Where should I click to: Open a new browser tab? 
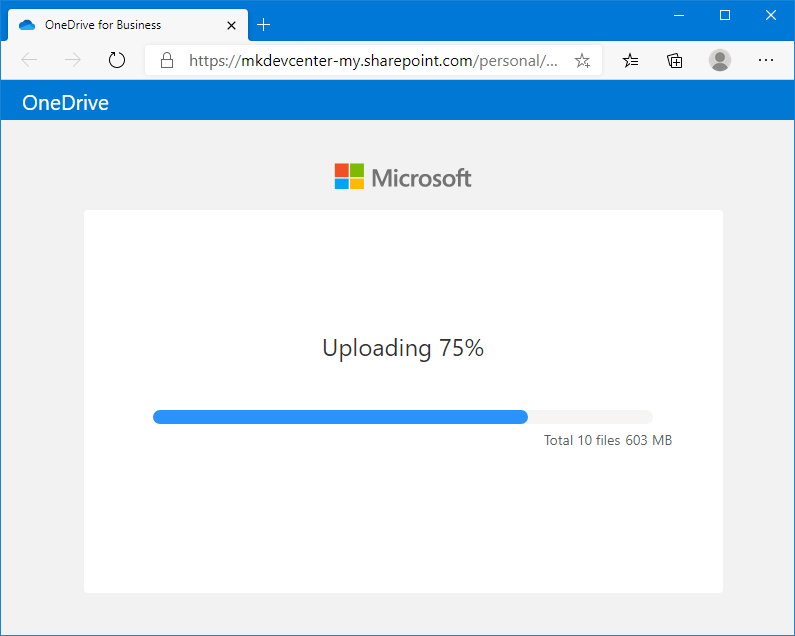[263, 25]
